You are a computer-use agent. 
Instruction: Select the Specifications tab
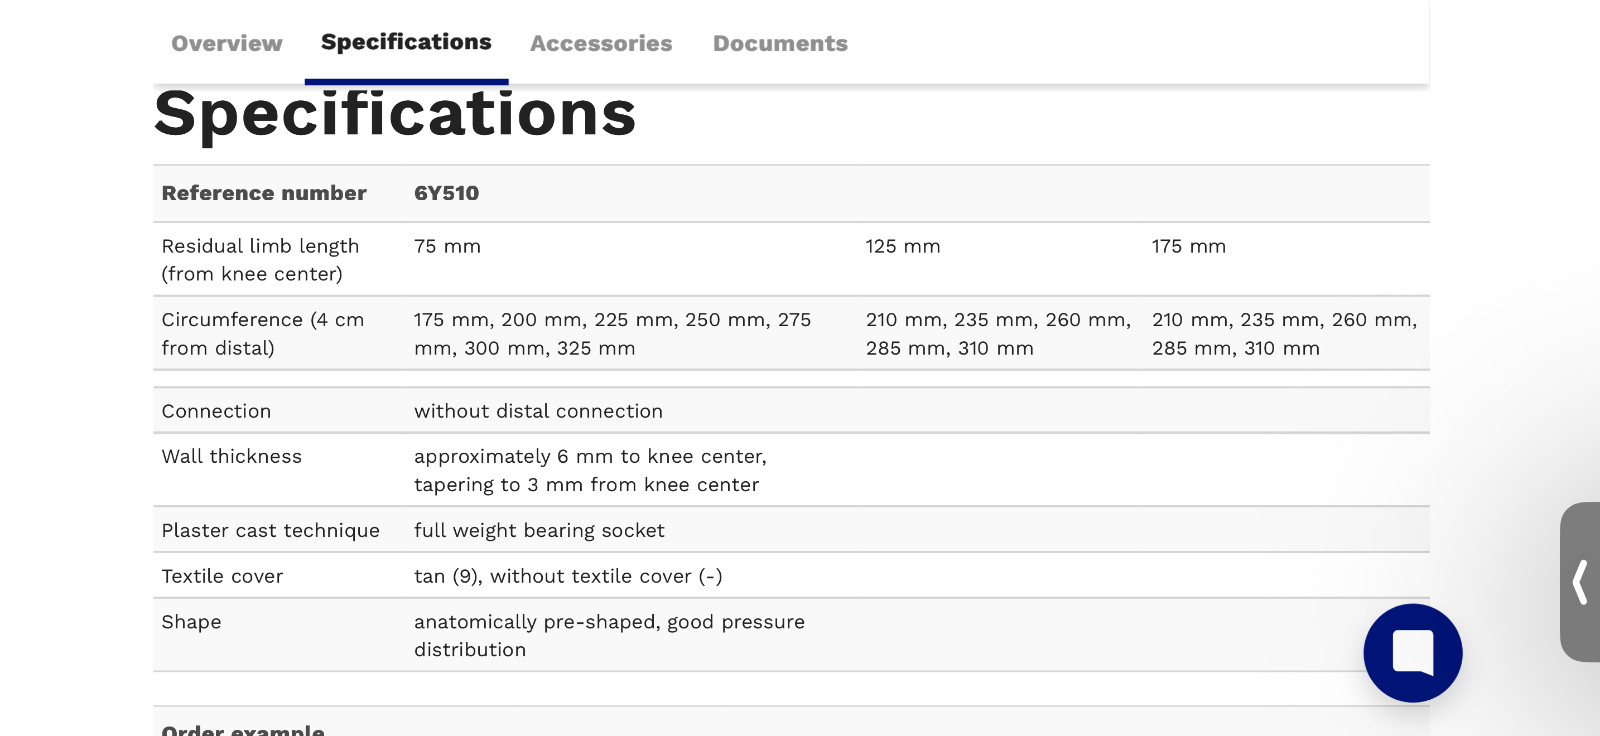(x=406, y=42)
